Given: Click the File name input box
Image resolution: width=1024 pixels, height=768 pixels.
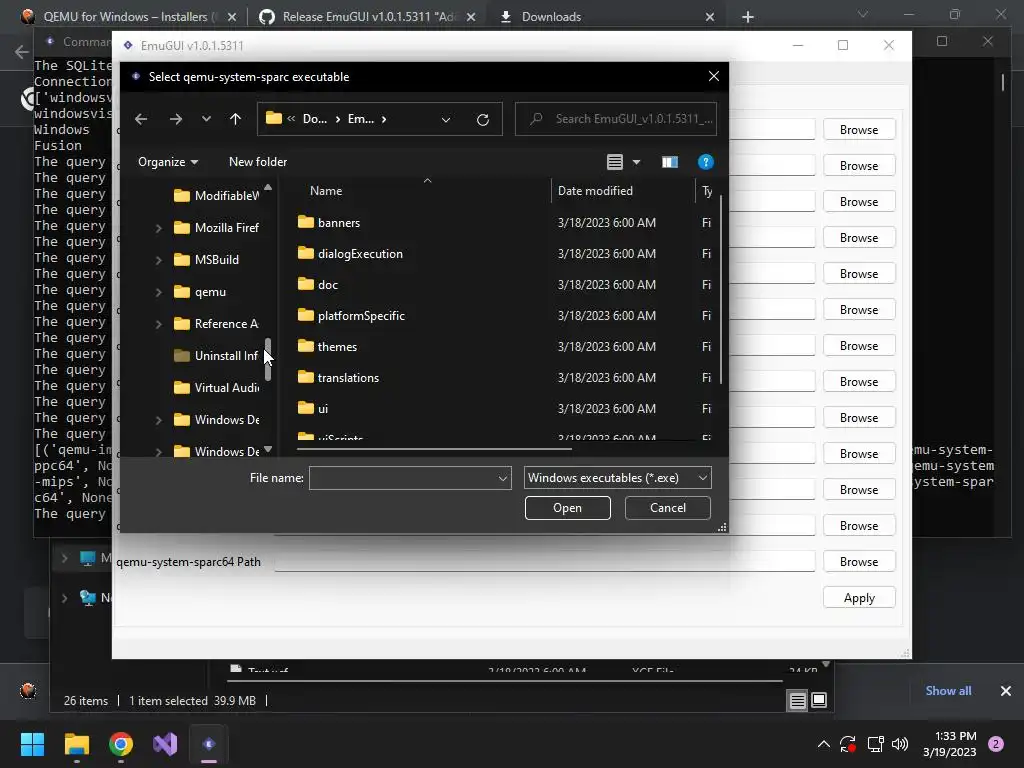Looking at the screenshot, I should (402, 478).
